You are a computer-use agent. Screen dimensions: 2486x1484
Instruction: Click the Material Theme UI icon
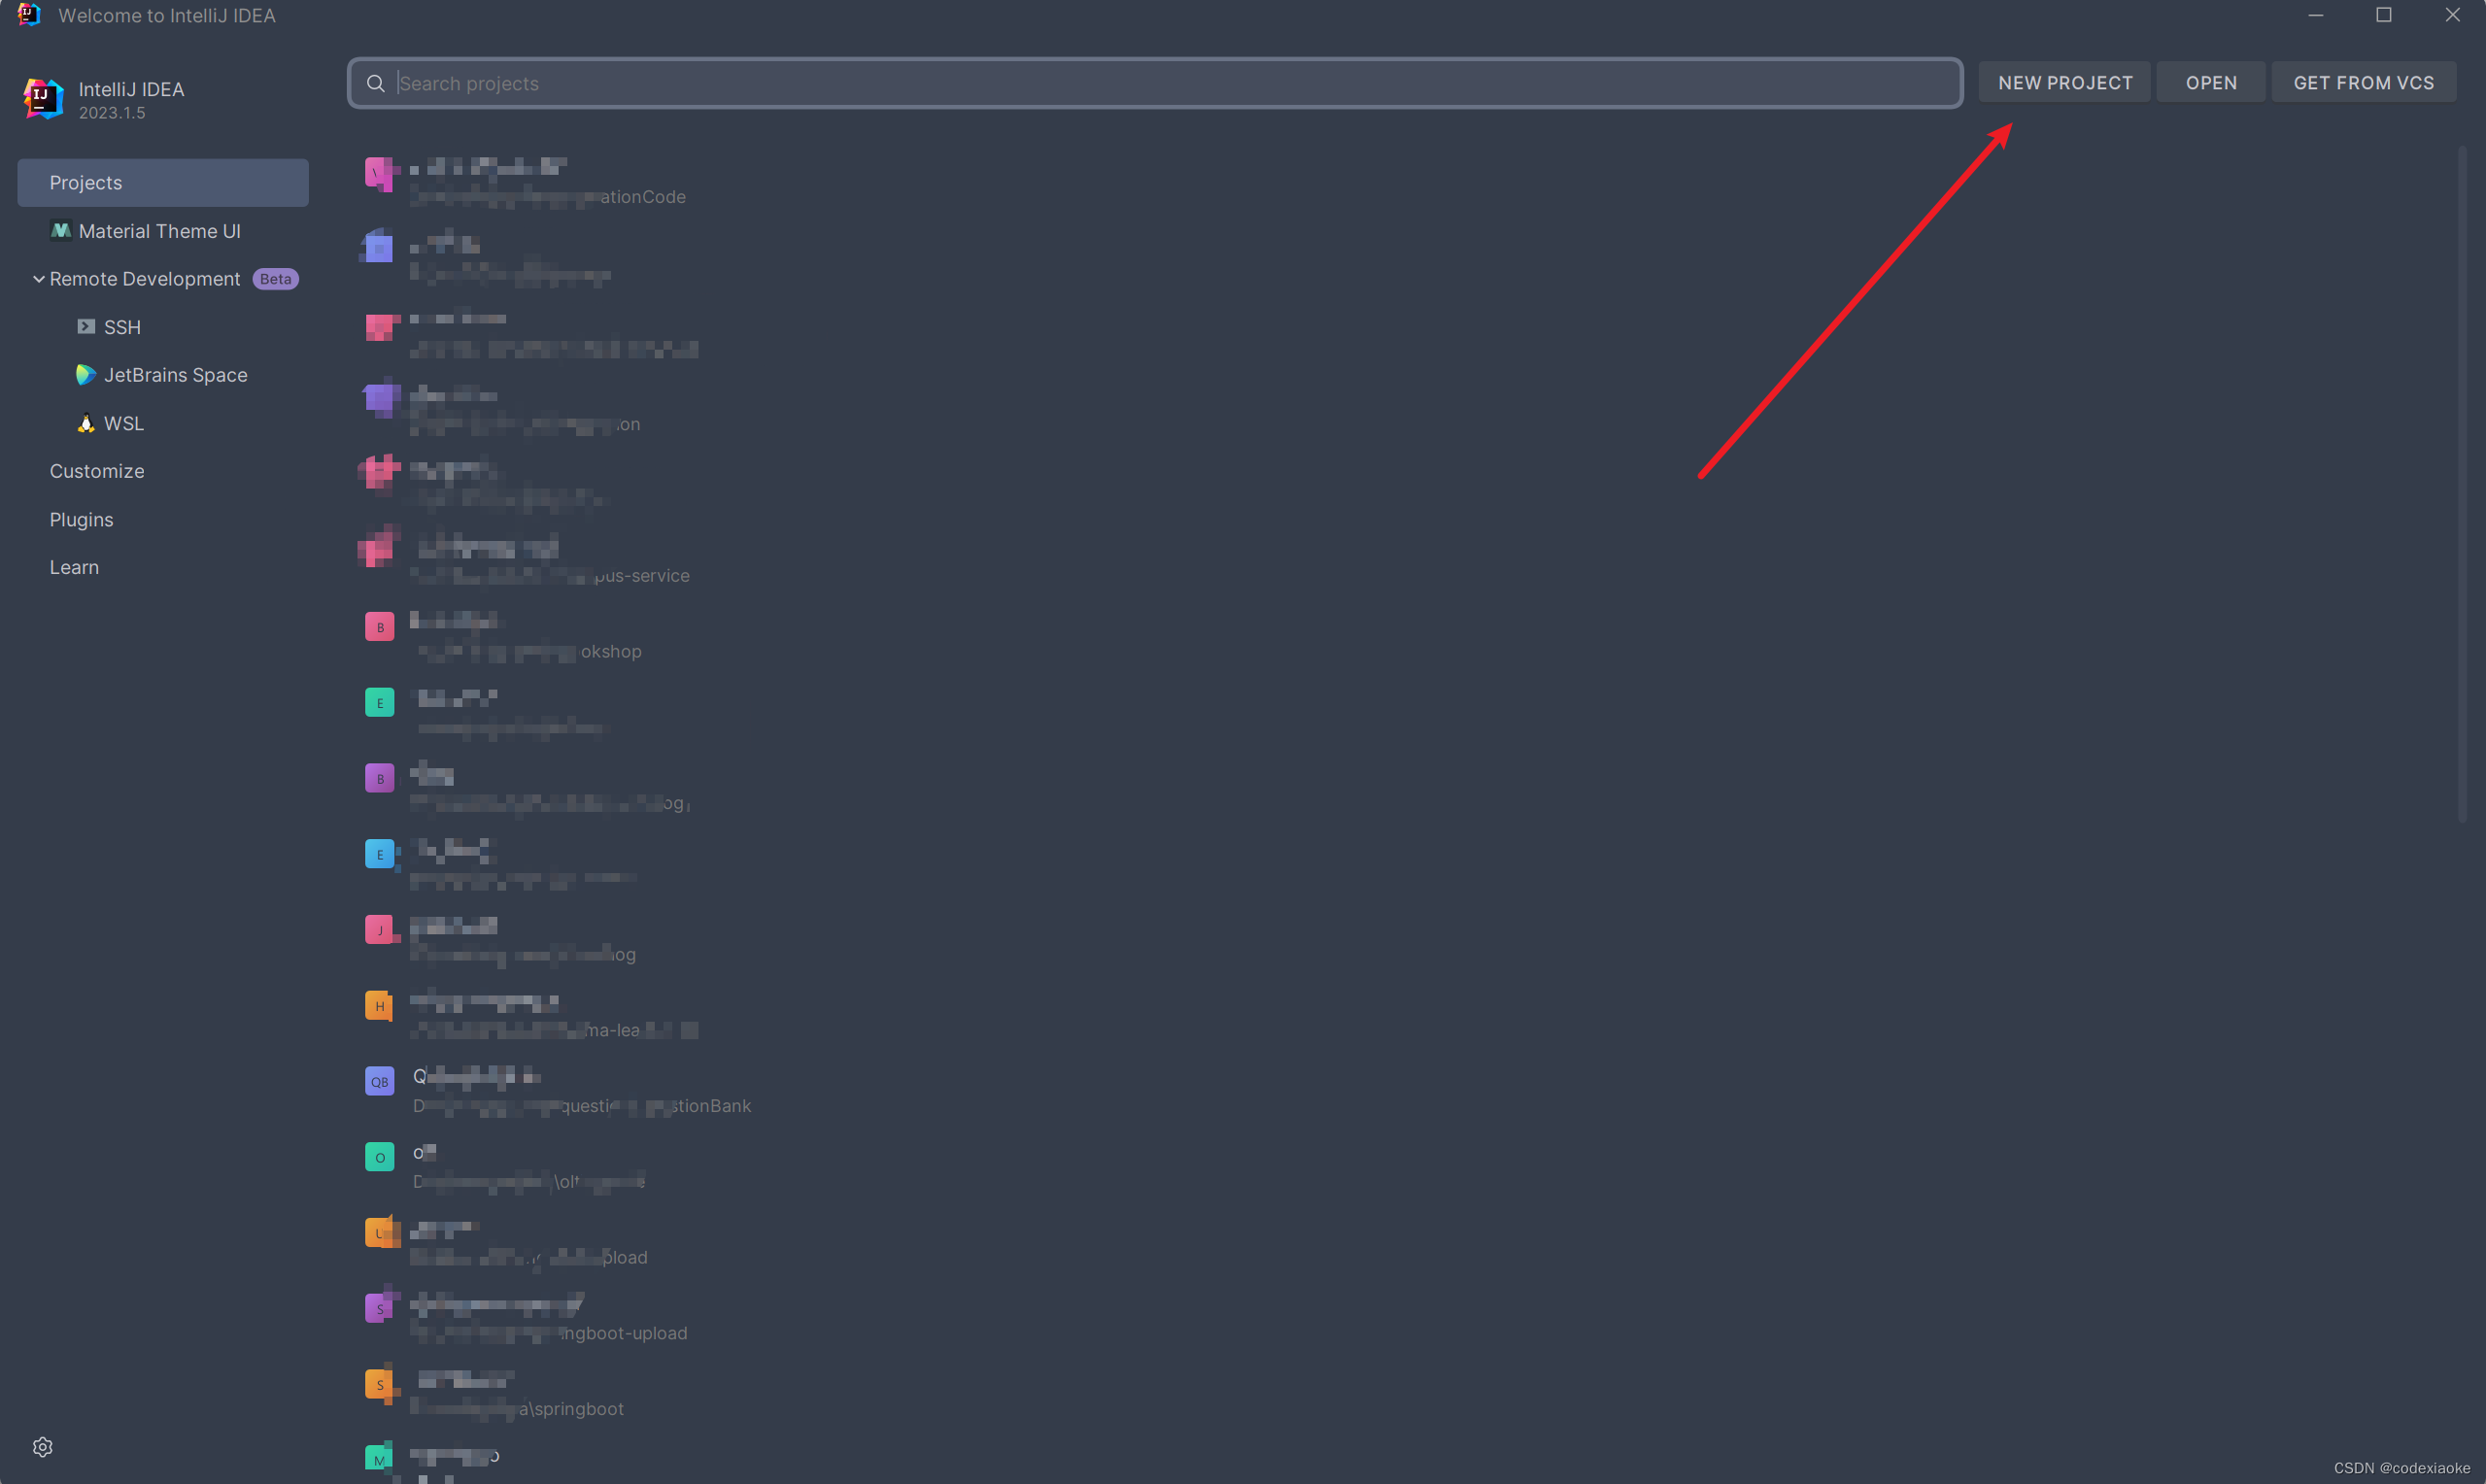[58, 231]
